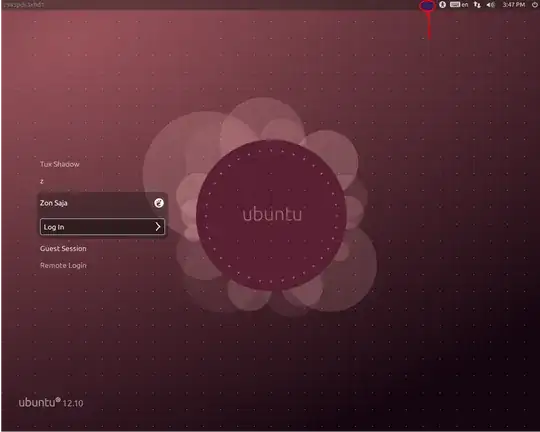This screenshot has width=540, height=432.
Task: Choose Remote Login option
Action: [x=63, y=265]
